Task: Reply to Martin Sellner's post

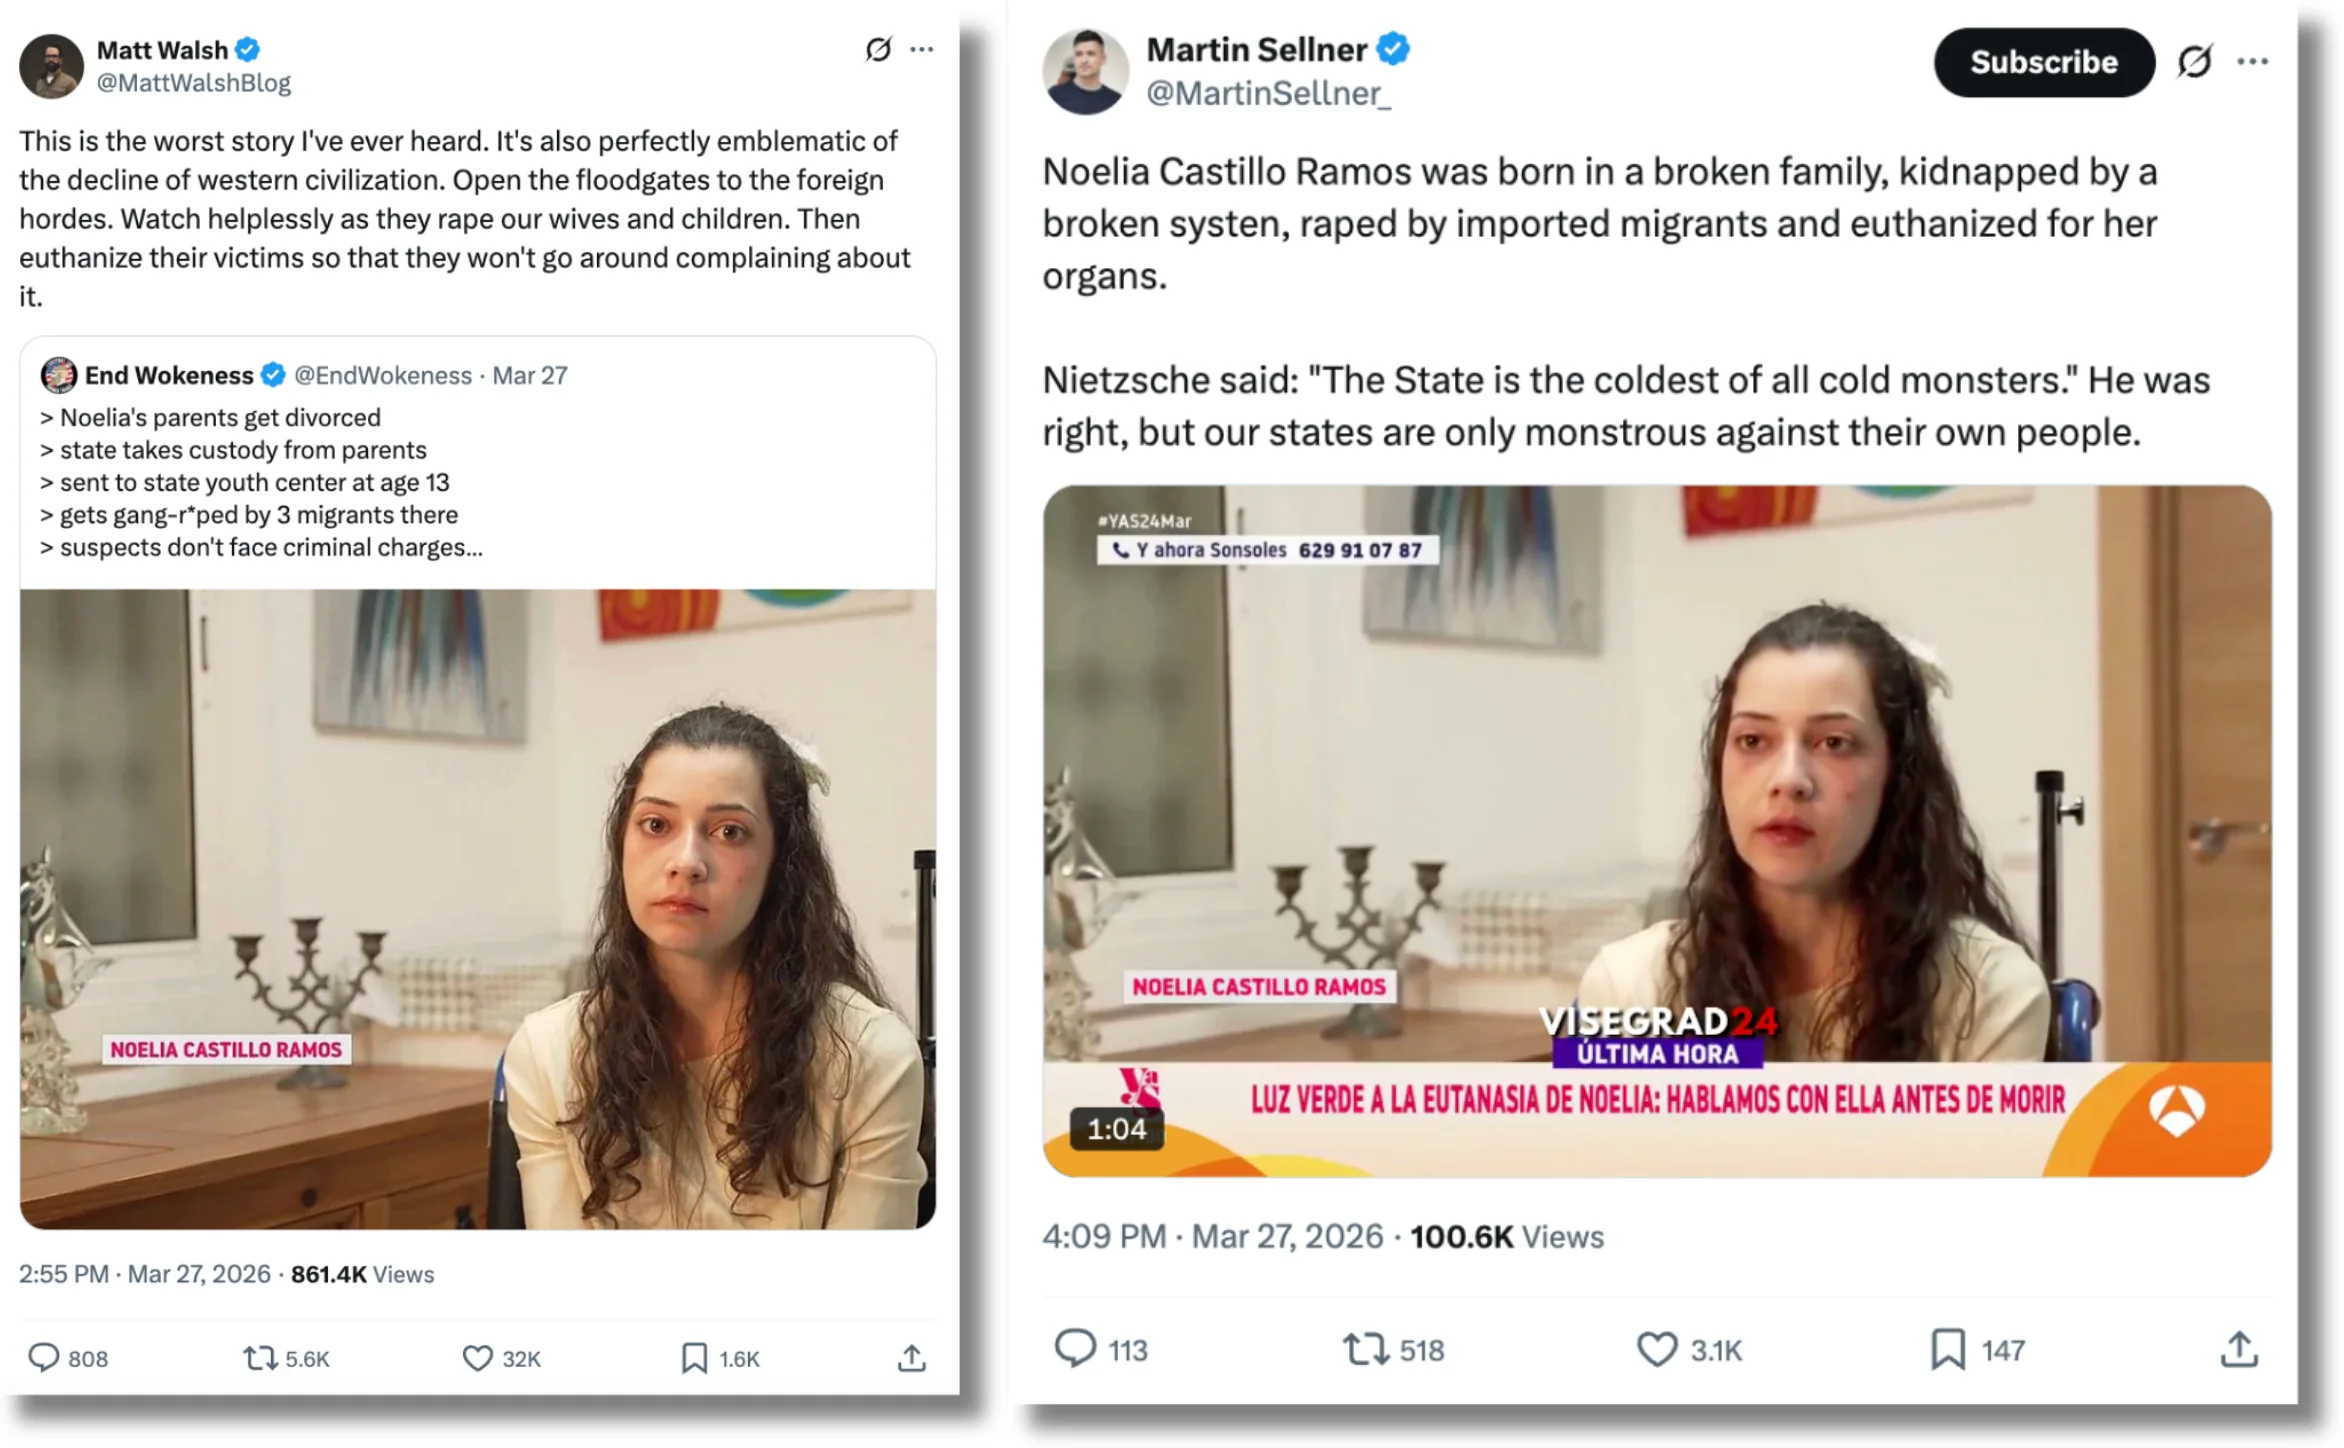Action: point(1076,1348)
